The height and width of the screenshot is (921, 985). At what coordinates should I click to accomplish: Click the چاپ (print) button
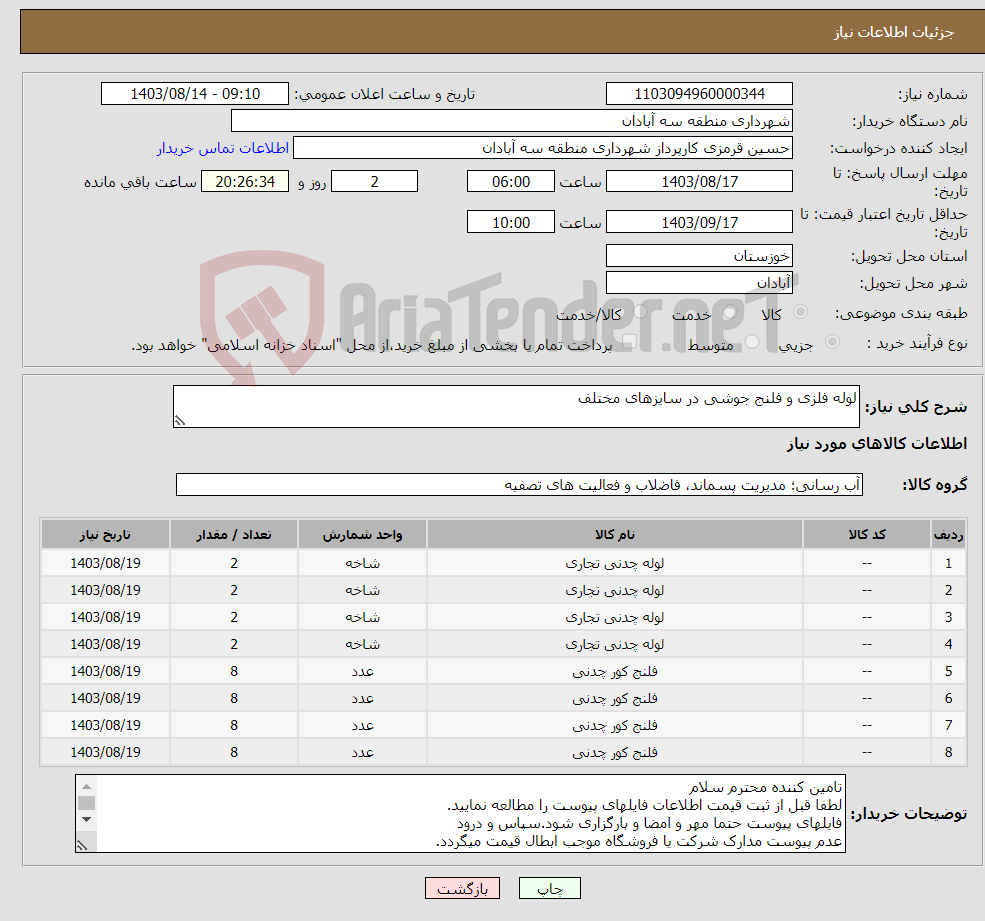550,888
